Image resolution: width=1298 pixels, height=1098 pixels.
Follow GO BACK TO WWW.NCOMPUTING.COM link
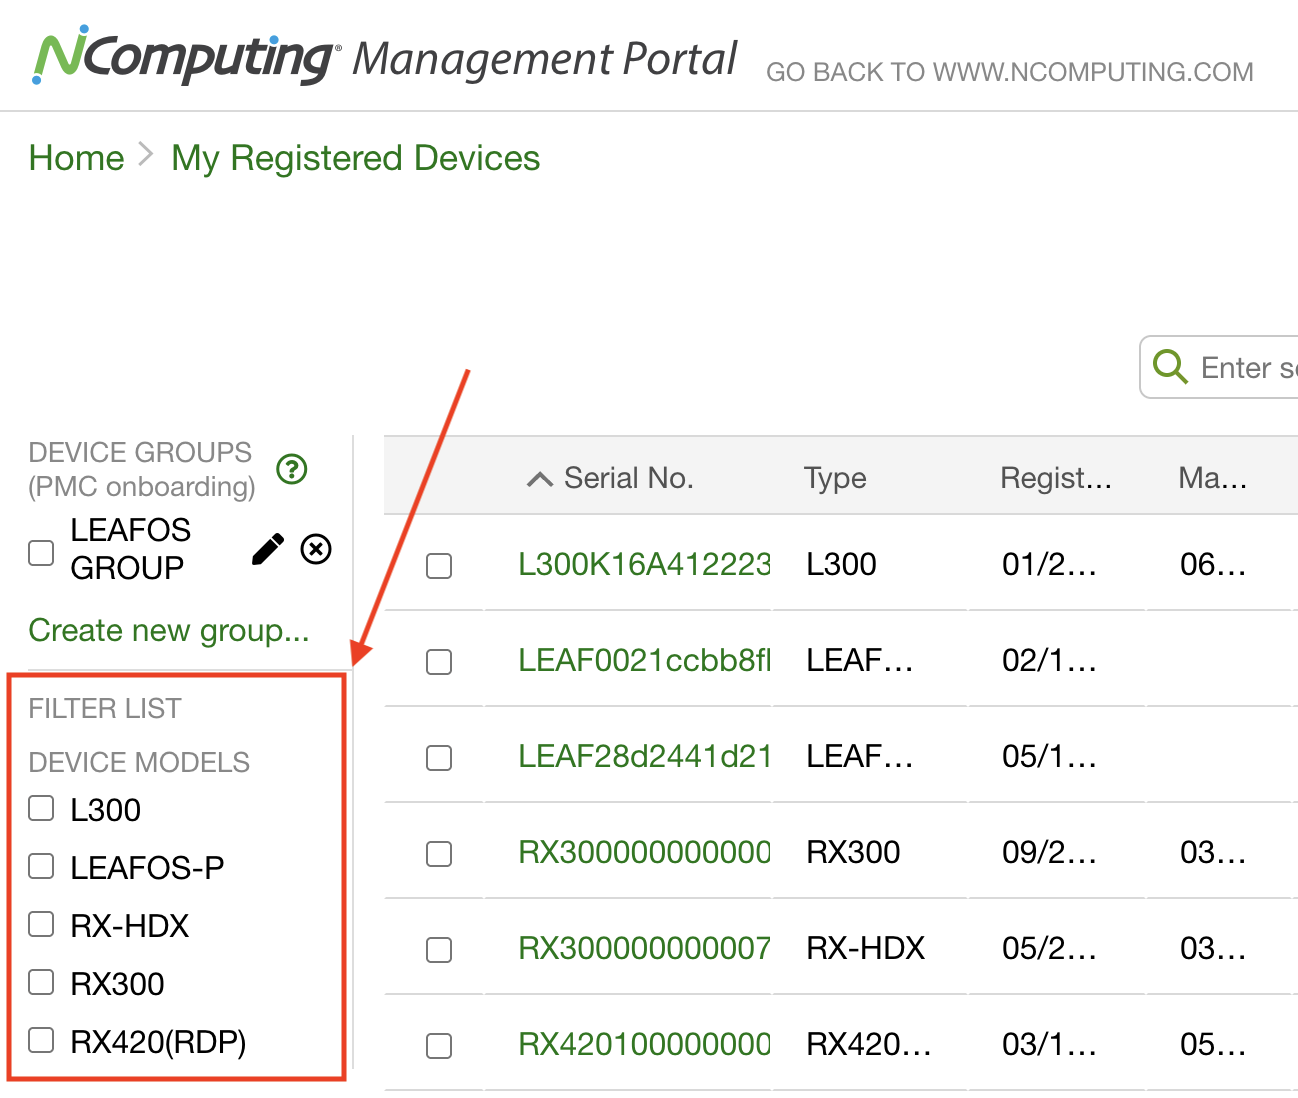[x=1009, y=72]
